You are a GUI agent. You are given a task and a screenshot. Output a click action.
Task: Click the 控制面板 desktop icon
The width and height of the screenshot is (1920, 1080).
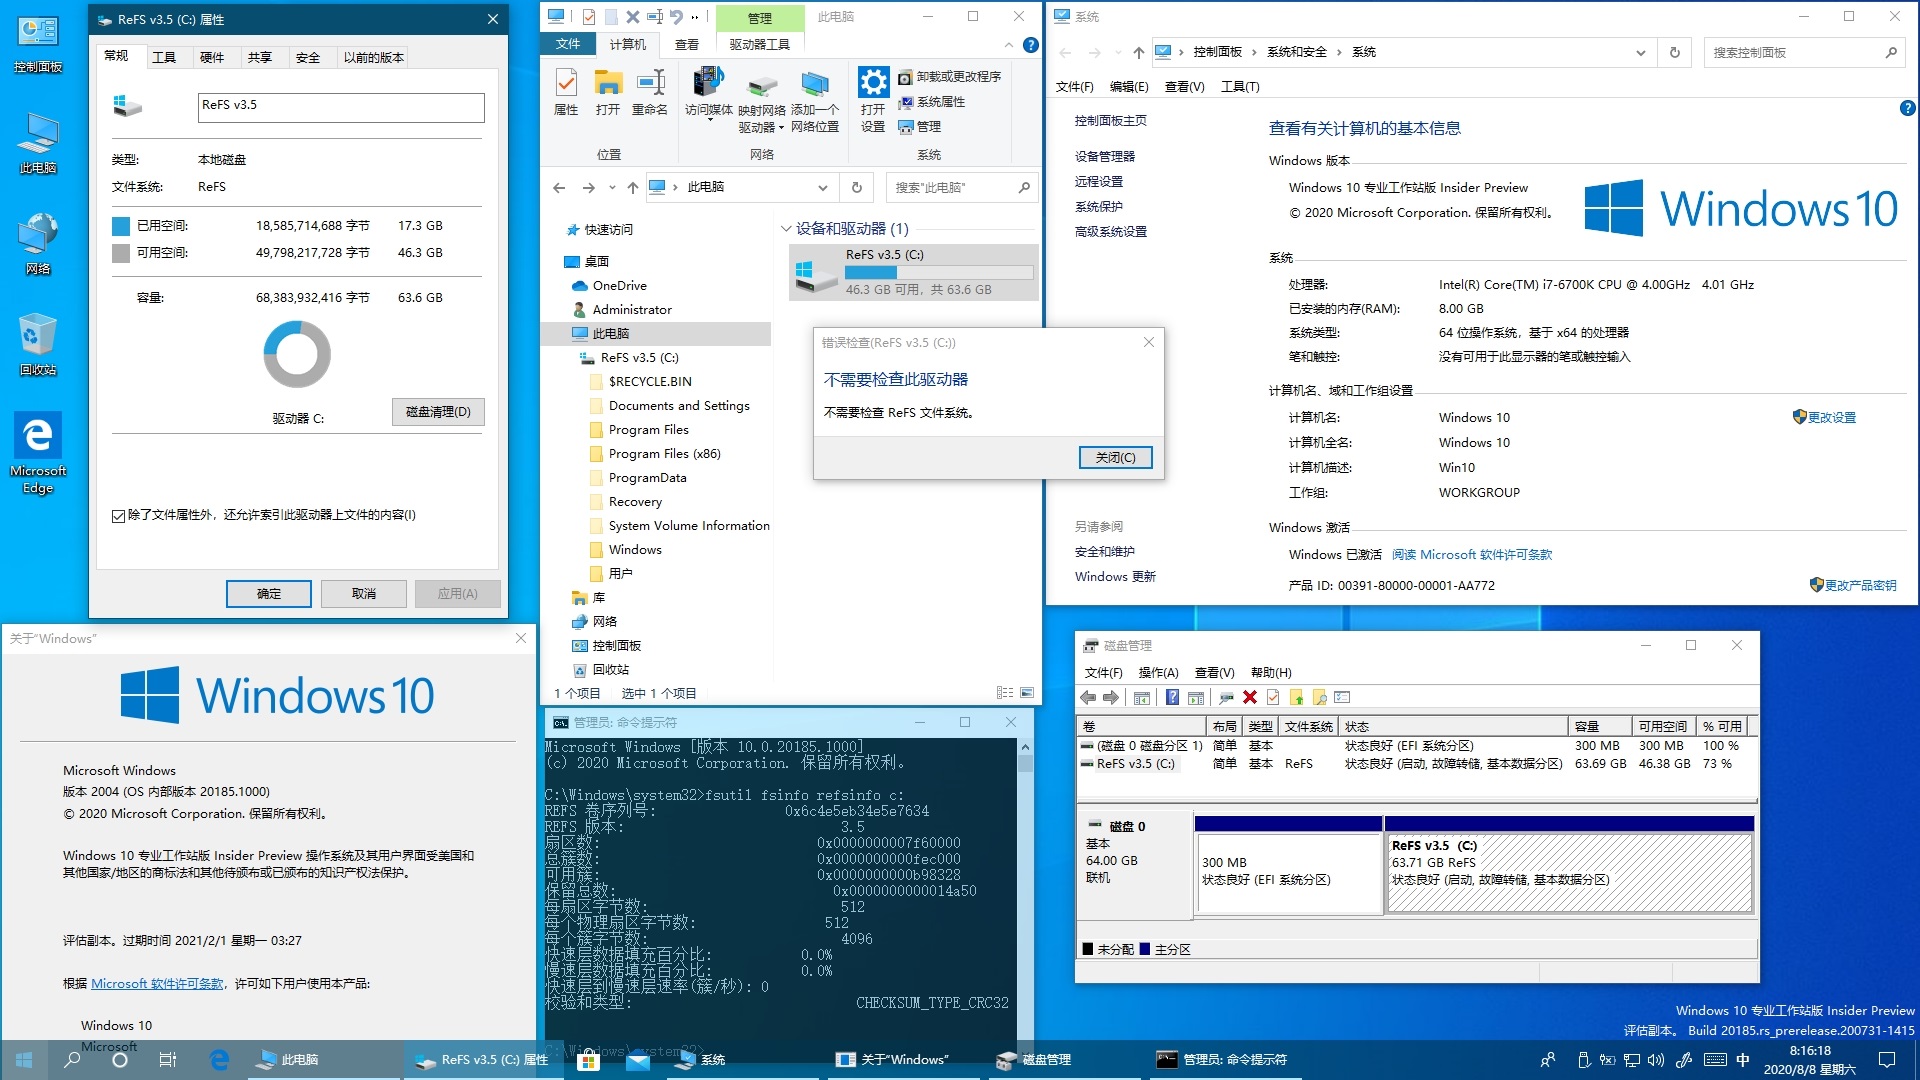tap(38, 45)
